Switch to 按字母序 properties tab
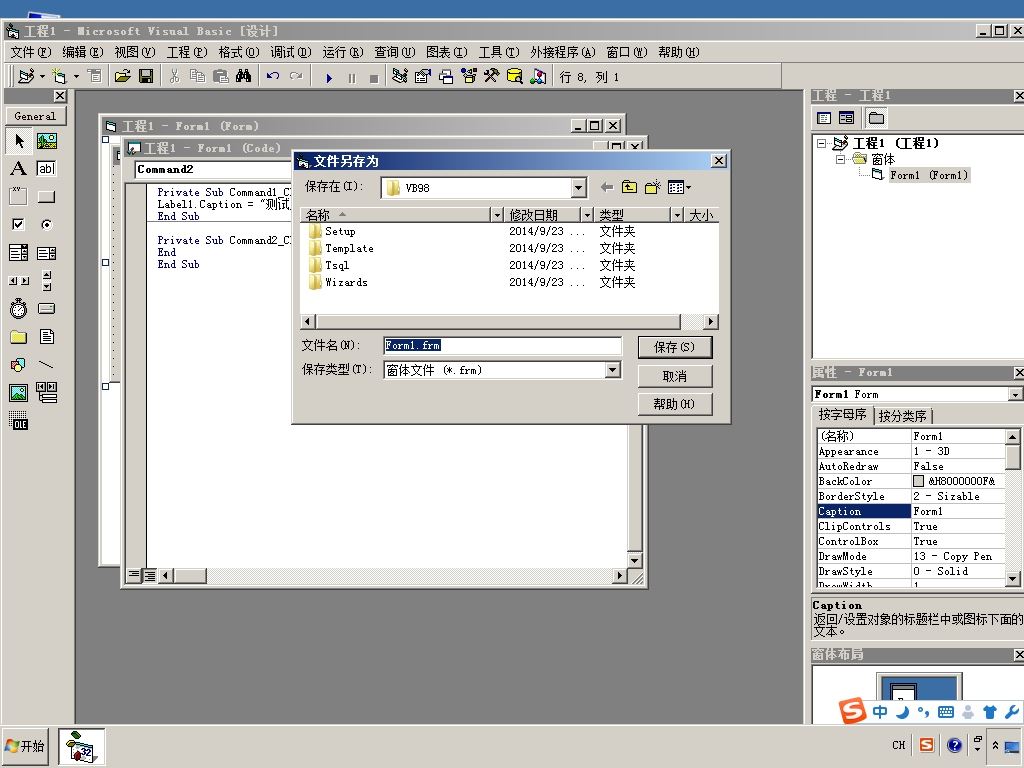 click(x=842, y=415)
